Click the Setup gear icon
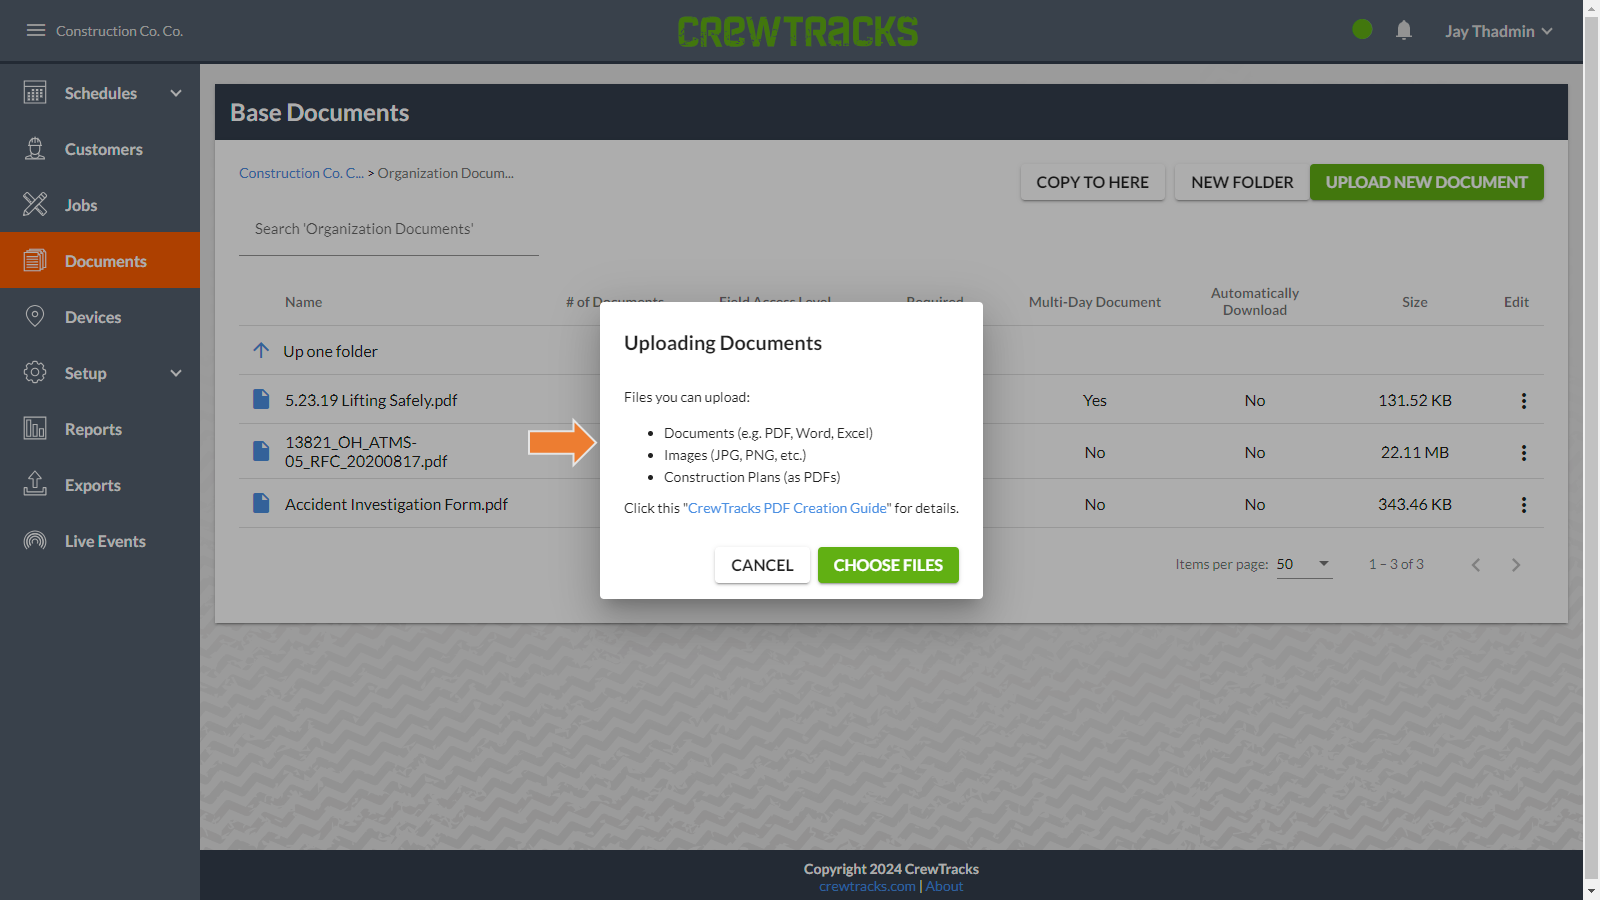Screen dimensions: 1600x900 click(35, 373)
